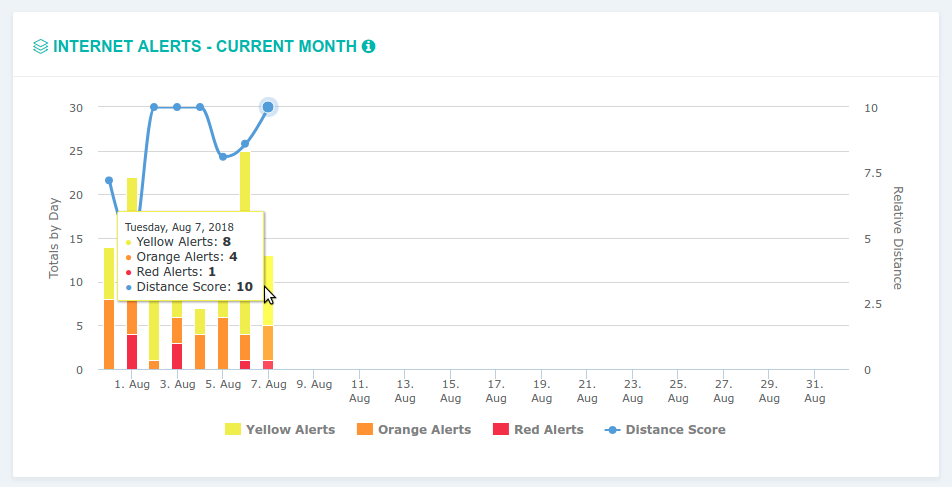Hide the Orange Alerts series via legend label
The width and height of the screenshot is (952, 487).
[424, 430]
